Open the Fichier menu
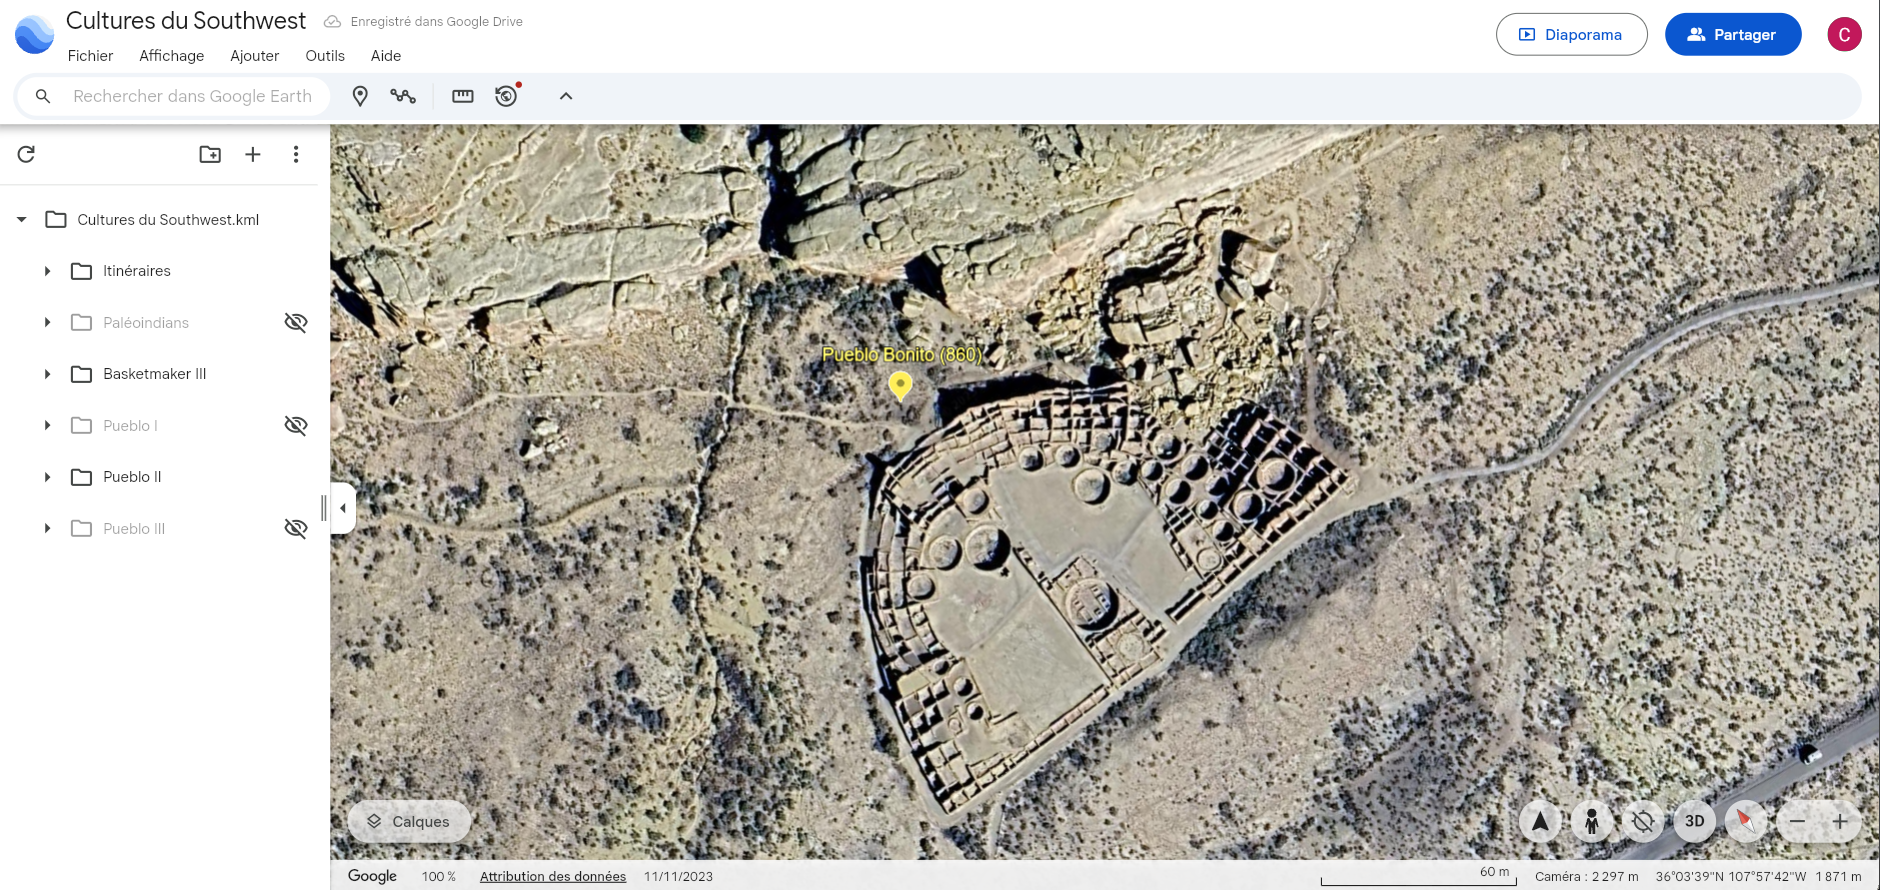 pos(90,56)
